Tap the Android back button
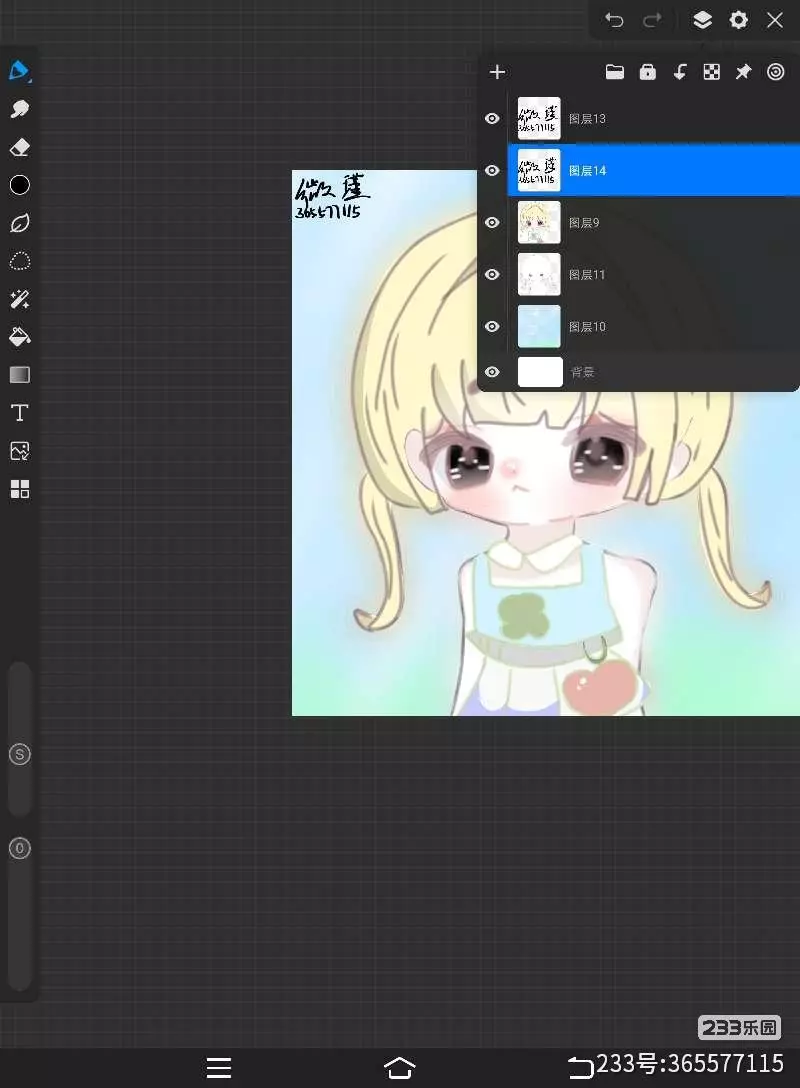The height and width of the screenshot is (1088, 800). [x=580, y=1068]
